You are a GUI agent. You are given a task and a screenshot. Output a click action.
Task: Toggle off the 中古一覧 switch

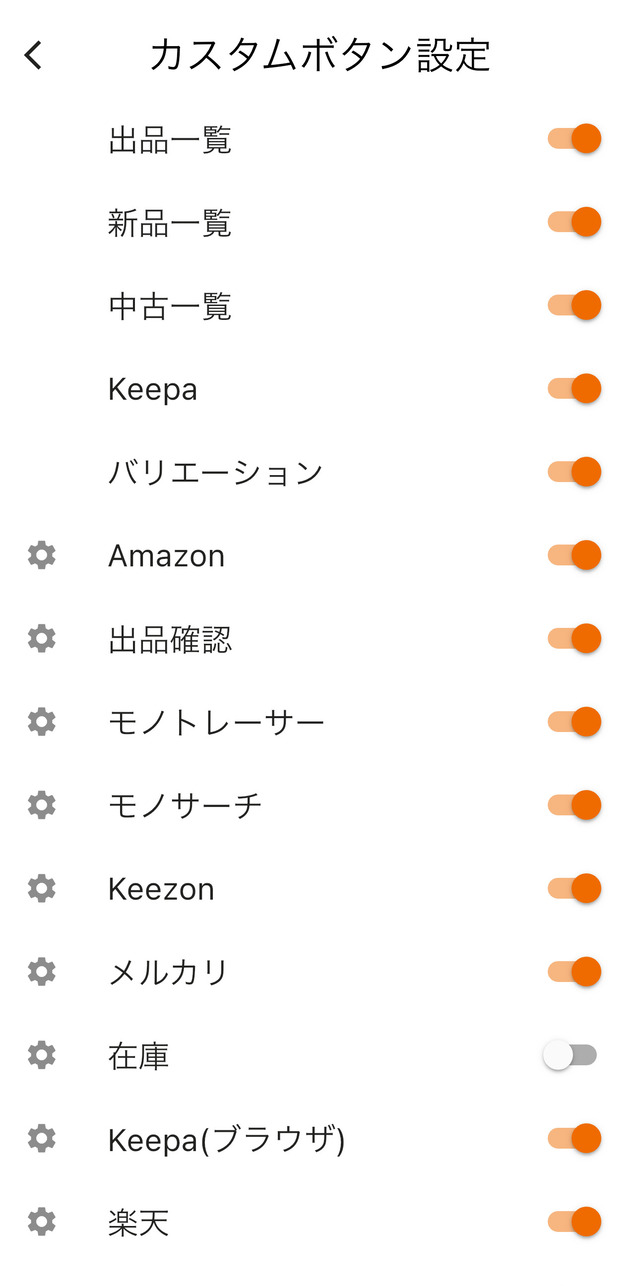(x=574, y=305)
